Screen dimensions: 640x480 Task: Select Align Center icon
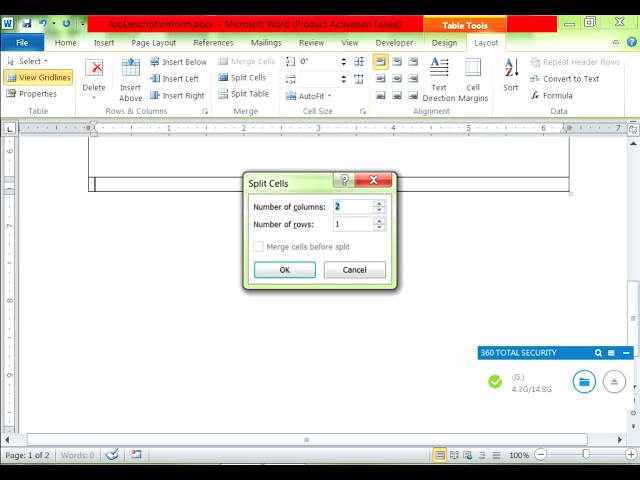click(397, 78)
